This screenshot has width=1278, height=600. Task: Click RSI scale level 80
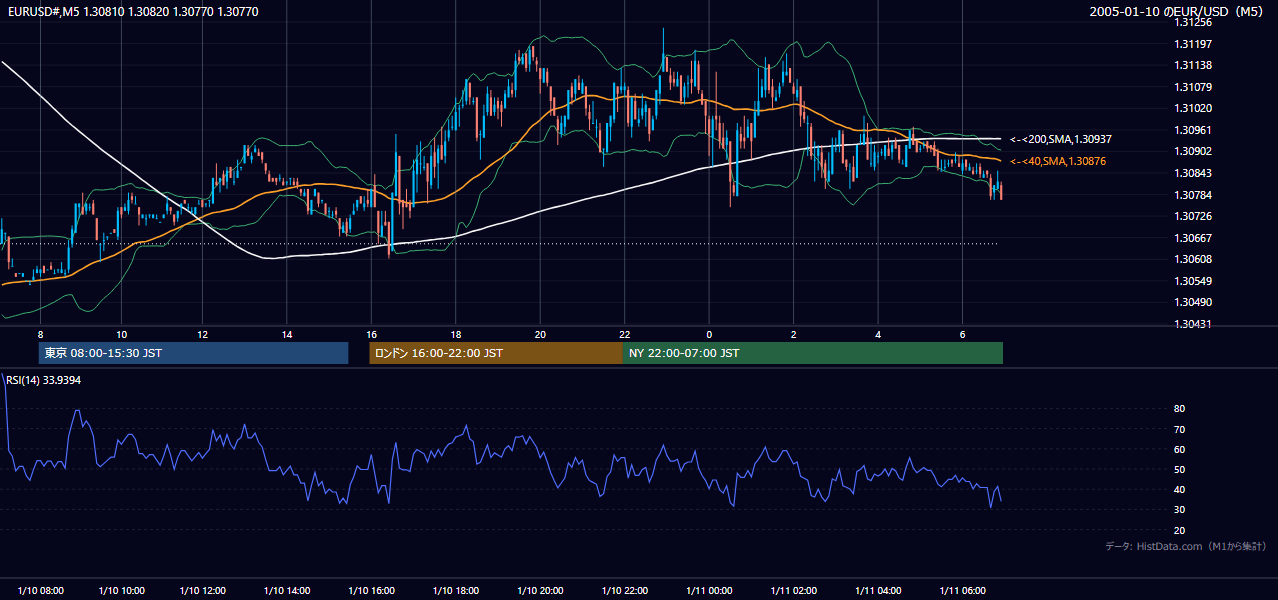pos(1180,409)
